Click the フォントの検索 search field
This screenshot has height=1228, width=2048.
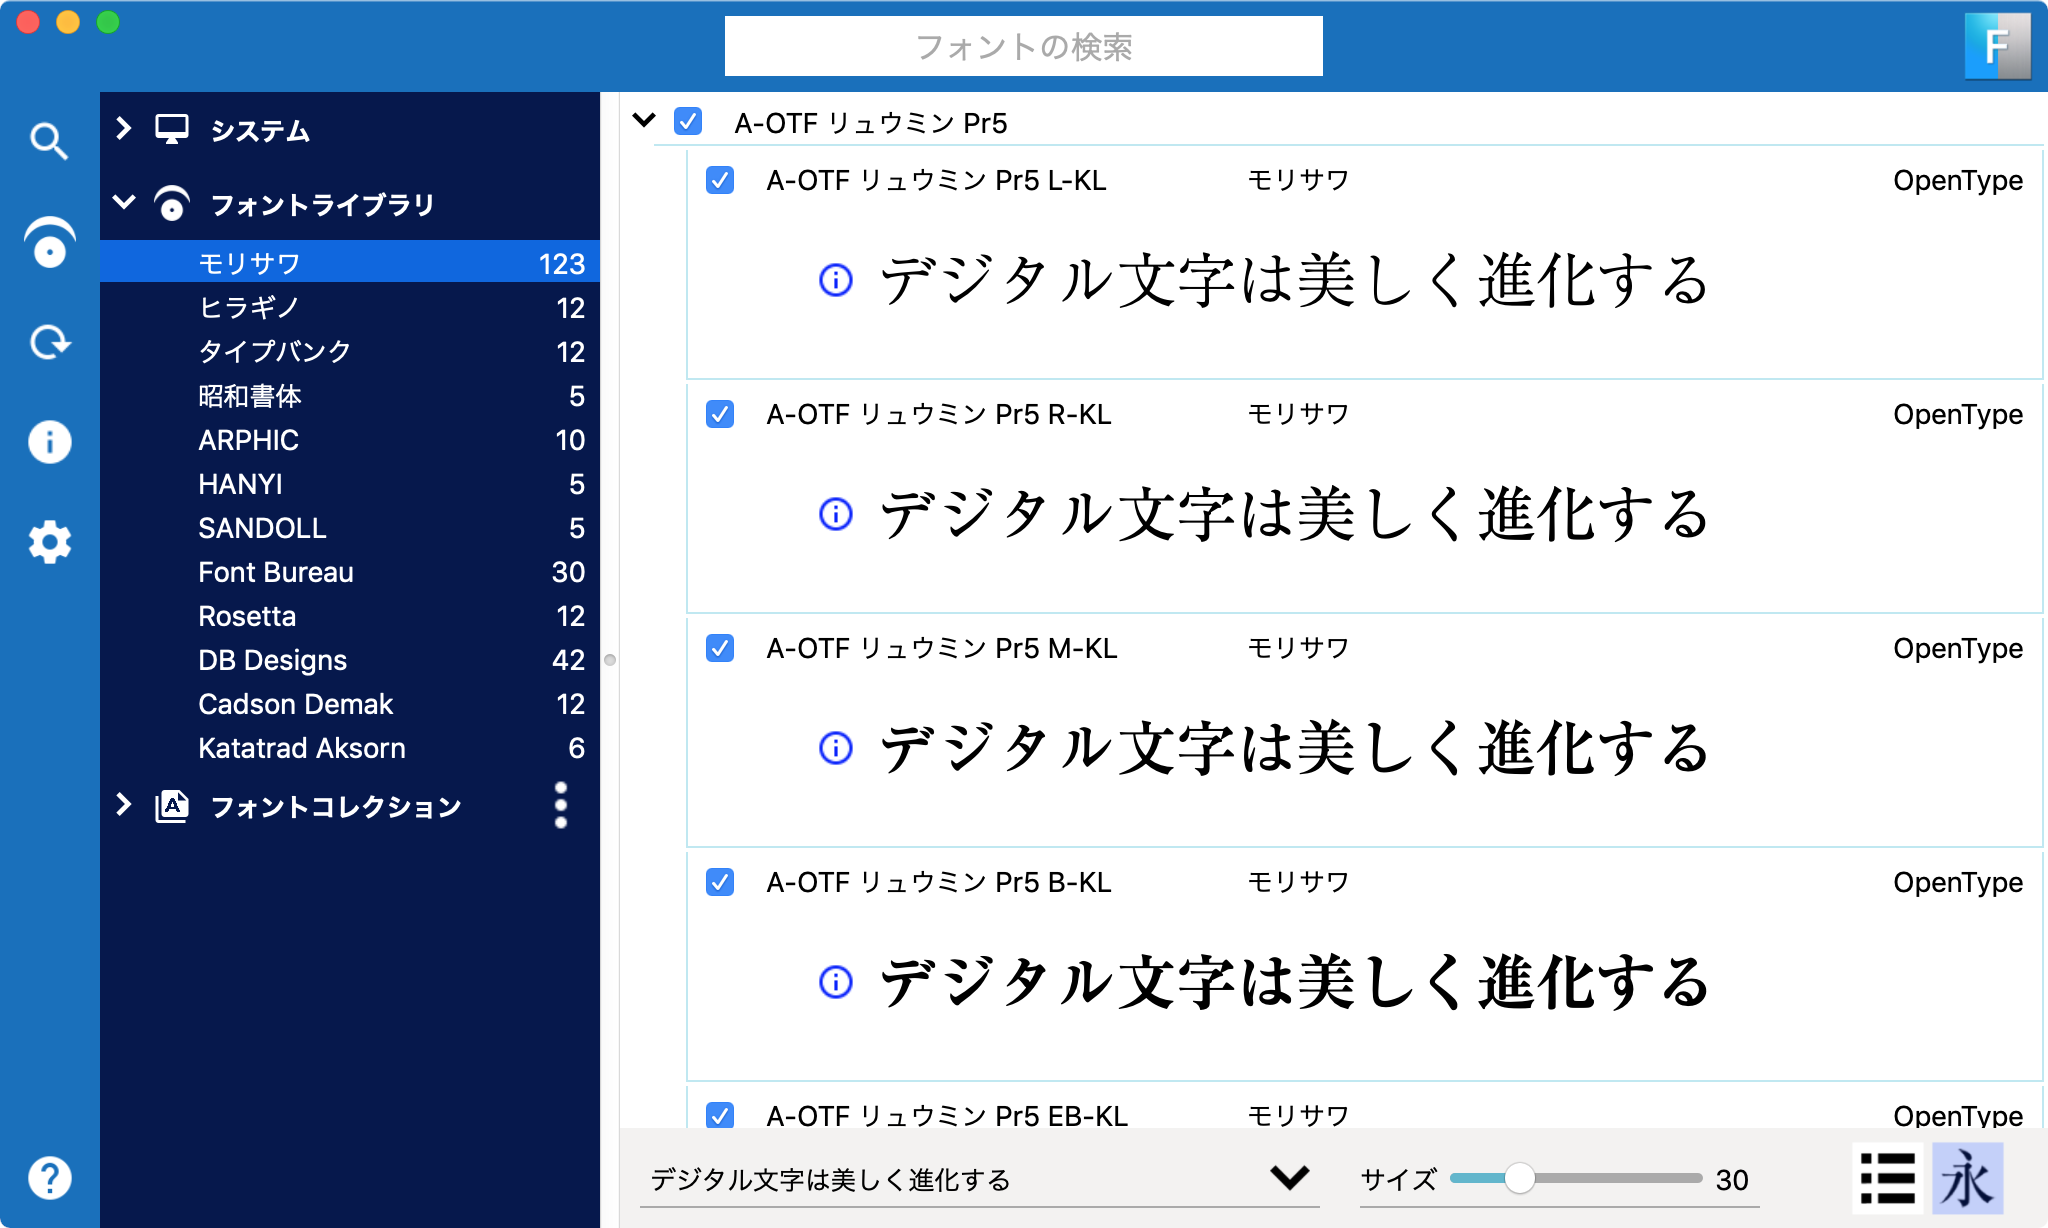pyautogui.click(x=1023, y=46)
